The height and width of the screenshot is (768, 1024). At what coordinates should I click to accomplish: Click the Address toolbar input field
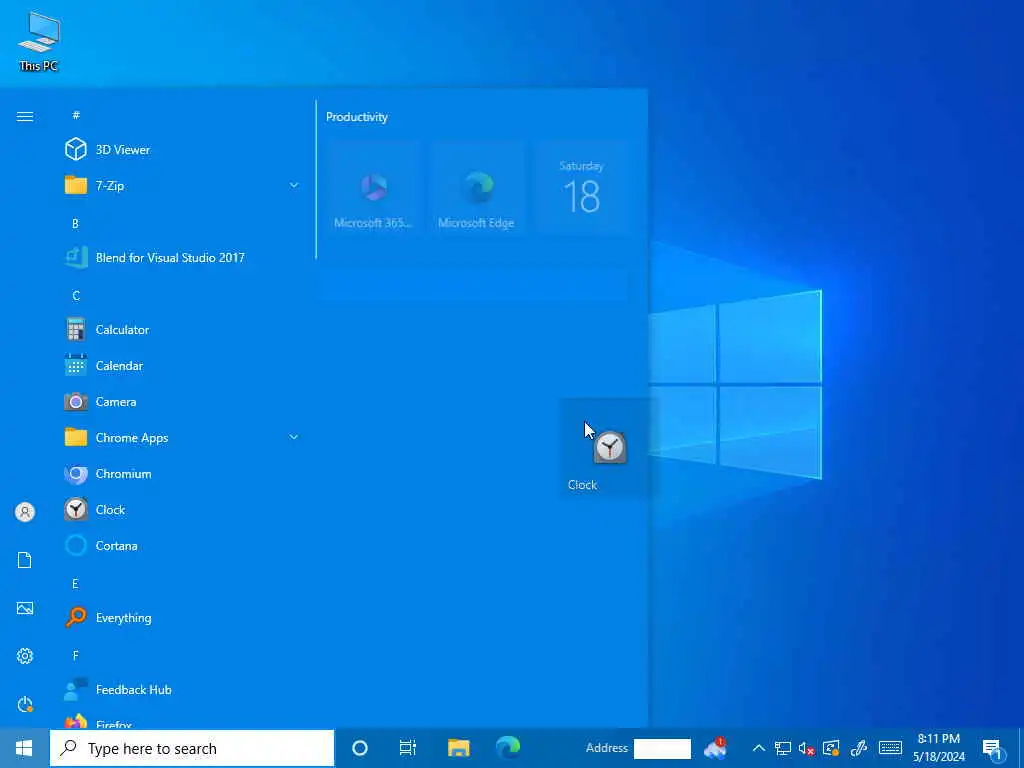point(662,748)
